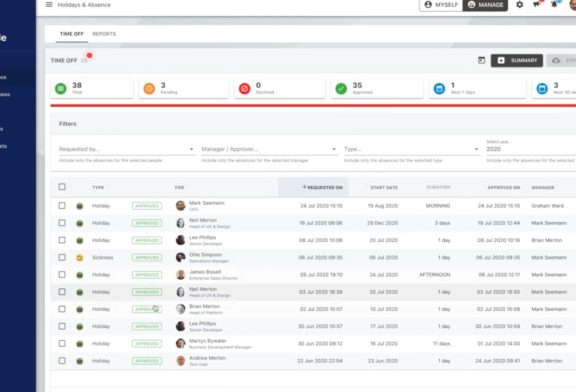
Task: Click the 24 Jul 2020 15:15 requested cell
Action: (321, 206)
